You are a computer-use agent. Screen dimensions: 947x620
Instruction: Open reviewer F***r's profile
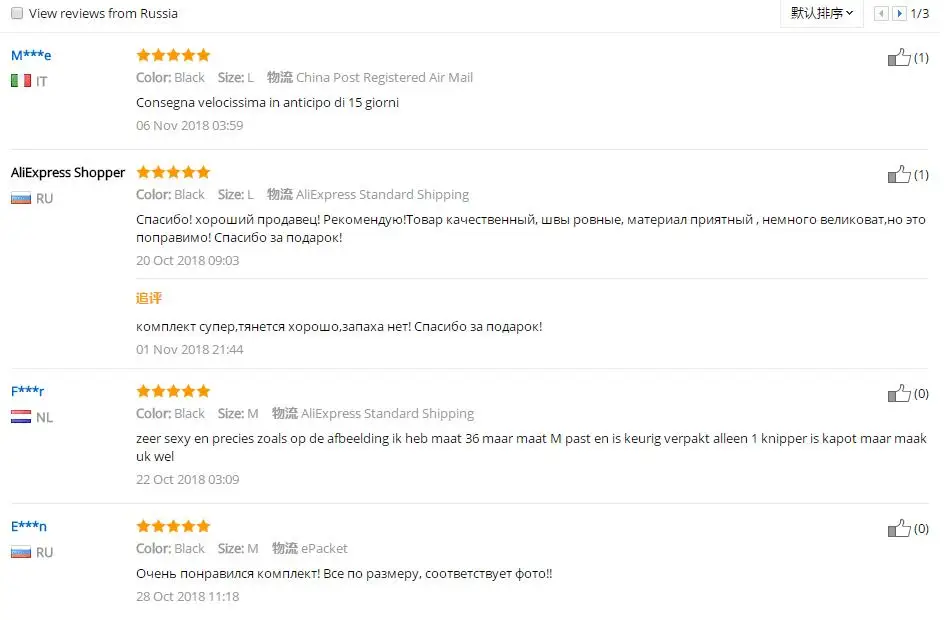tap(27, 391)
